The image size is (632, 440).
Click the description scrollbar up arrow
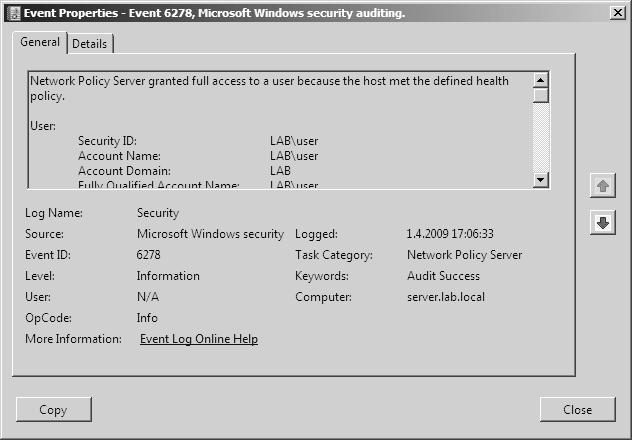[541, 80]
